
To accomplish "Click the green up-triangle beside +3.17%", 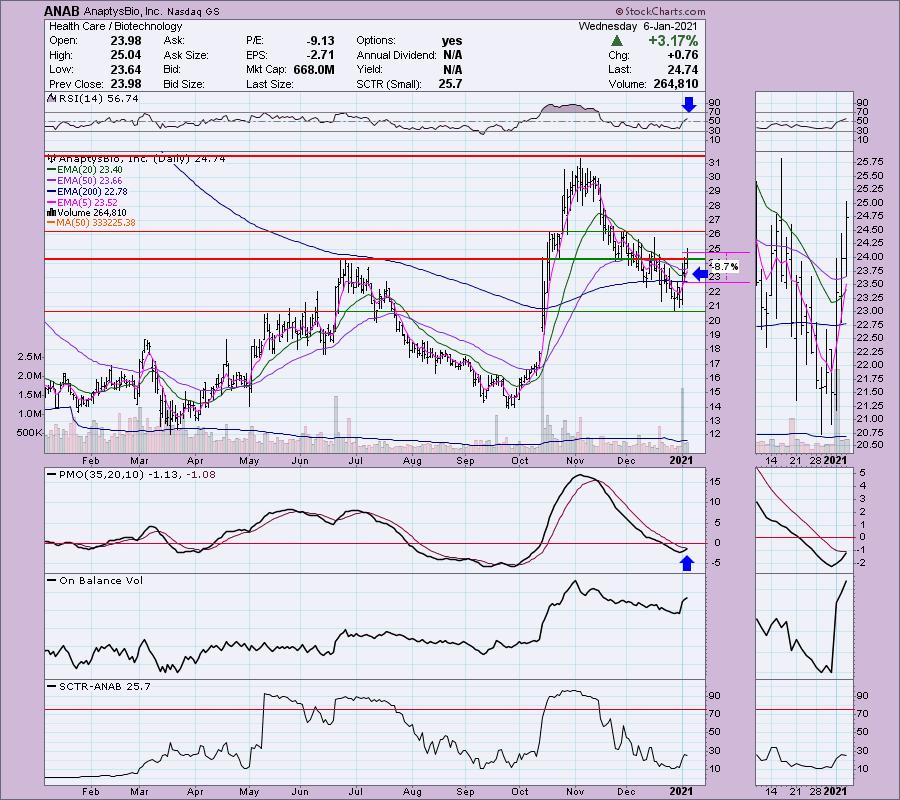I will [616, 41].
